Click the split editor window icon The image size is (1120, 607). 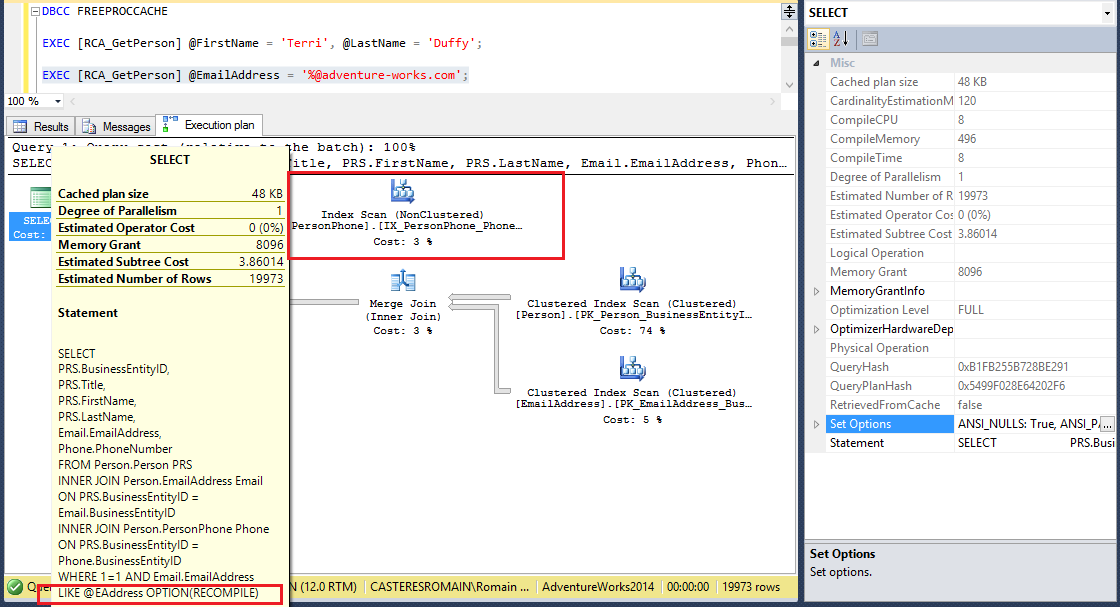click(x=789, y=11)
